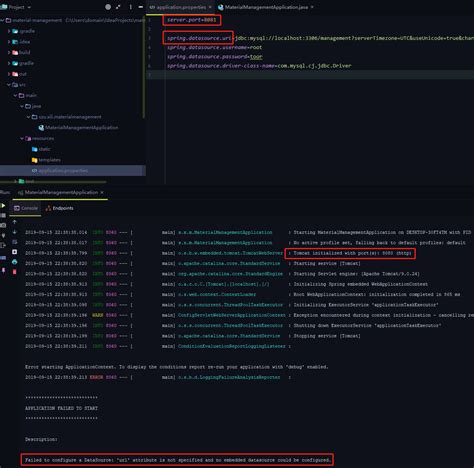Collapse the src folder arrow
Screen dimensions: 474x468
pos(9,85)
